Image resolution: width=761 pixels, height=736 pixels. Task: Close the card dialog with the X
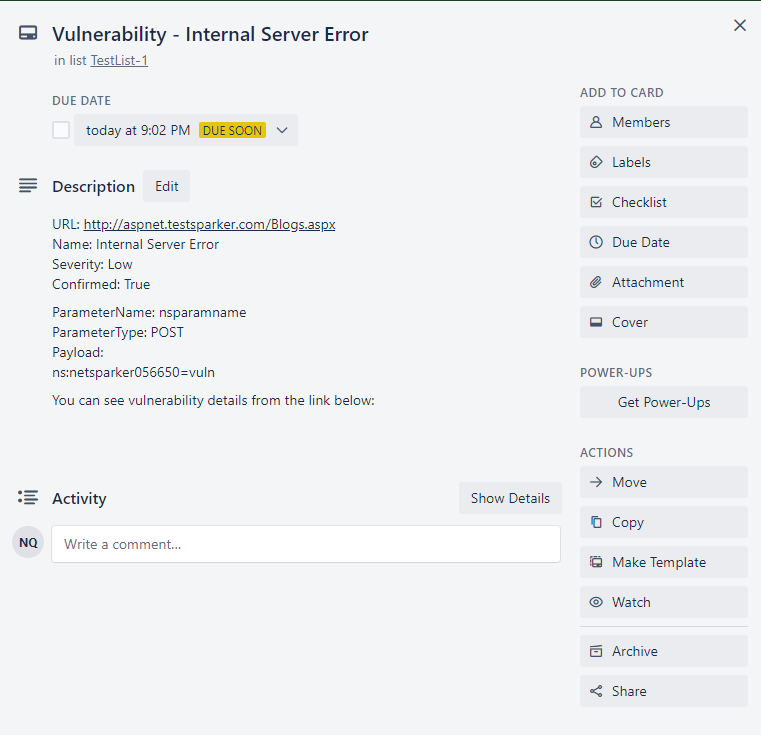coord(740,25)
